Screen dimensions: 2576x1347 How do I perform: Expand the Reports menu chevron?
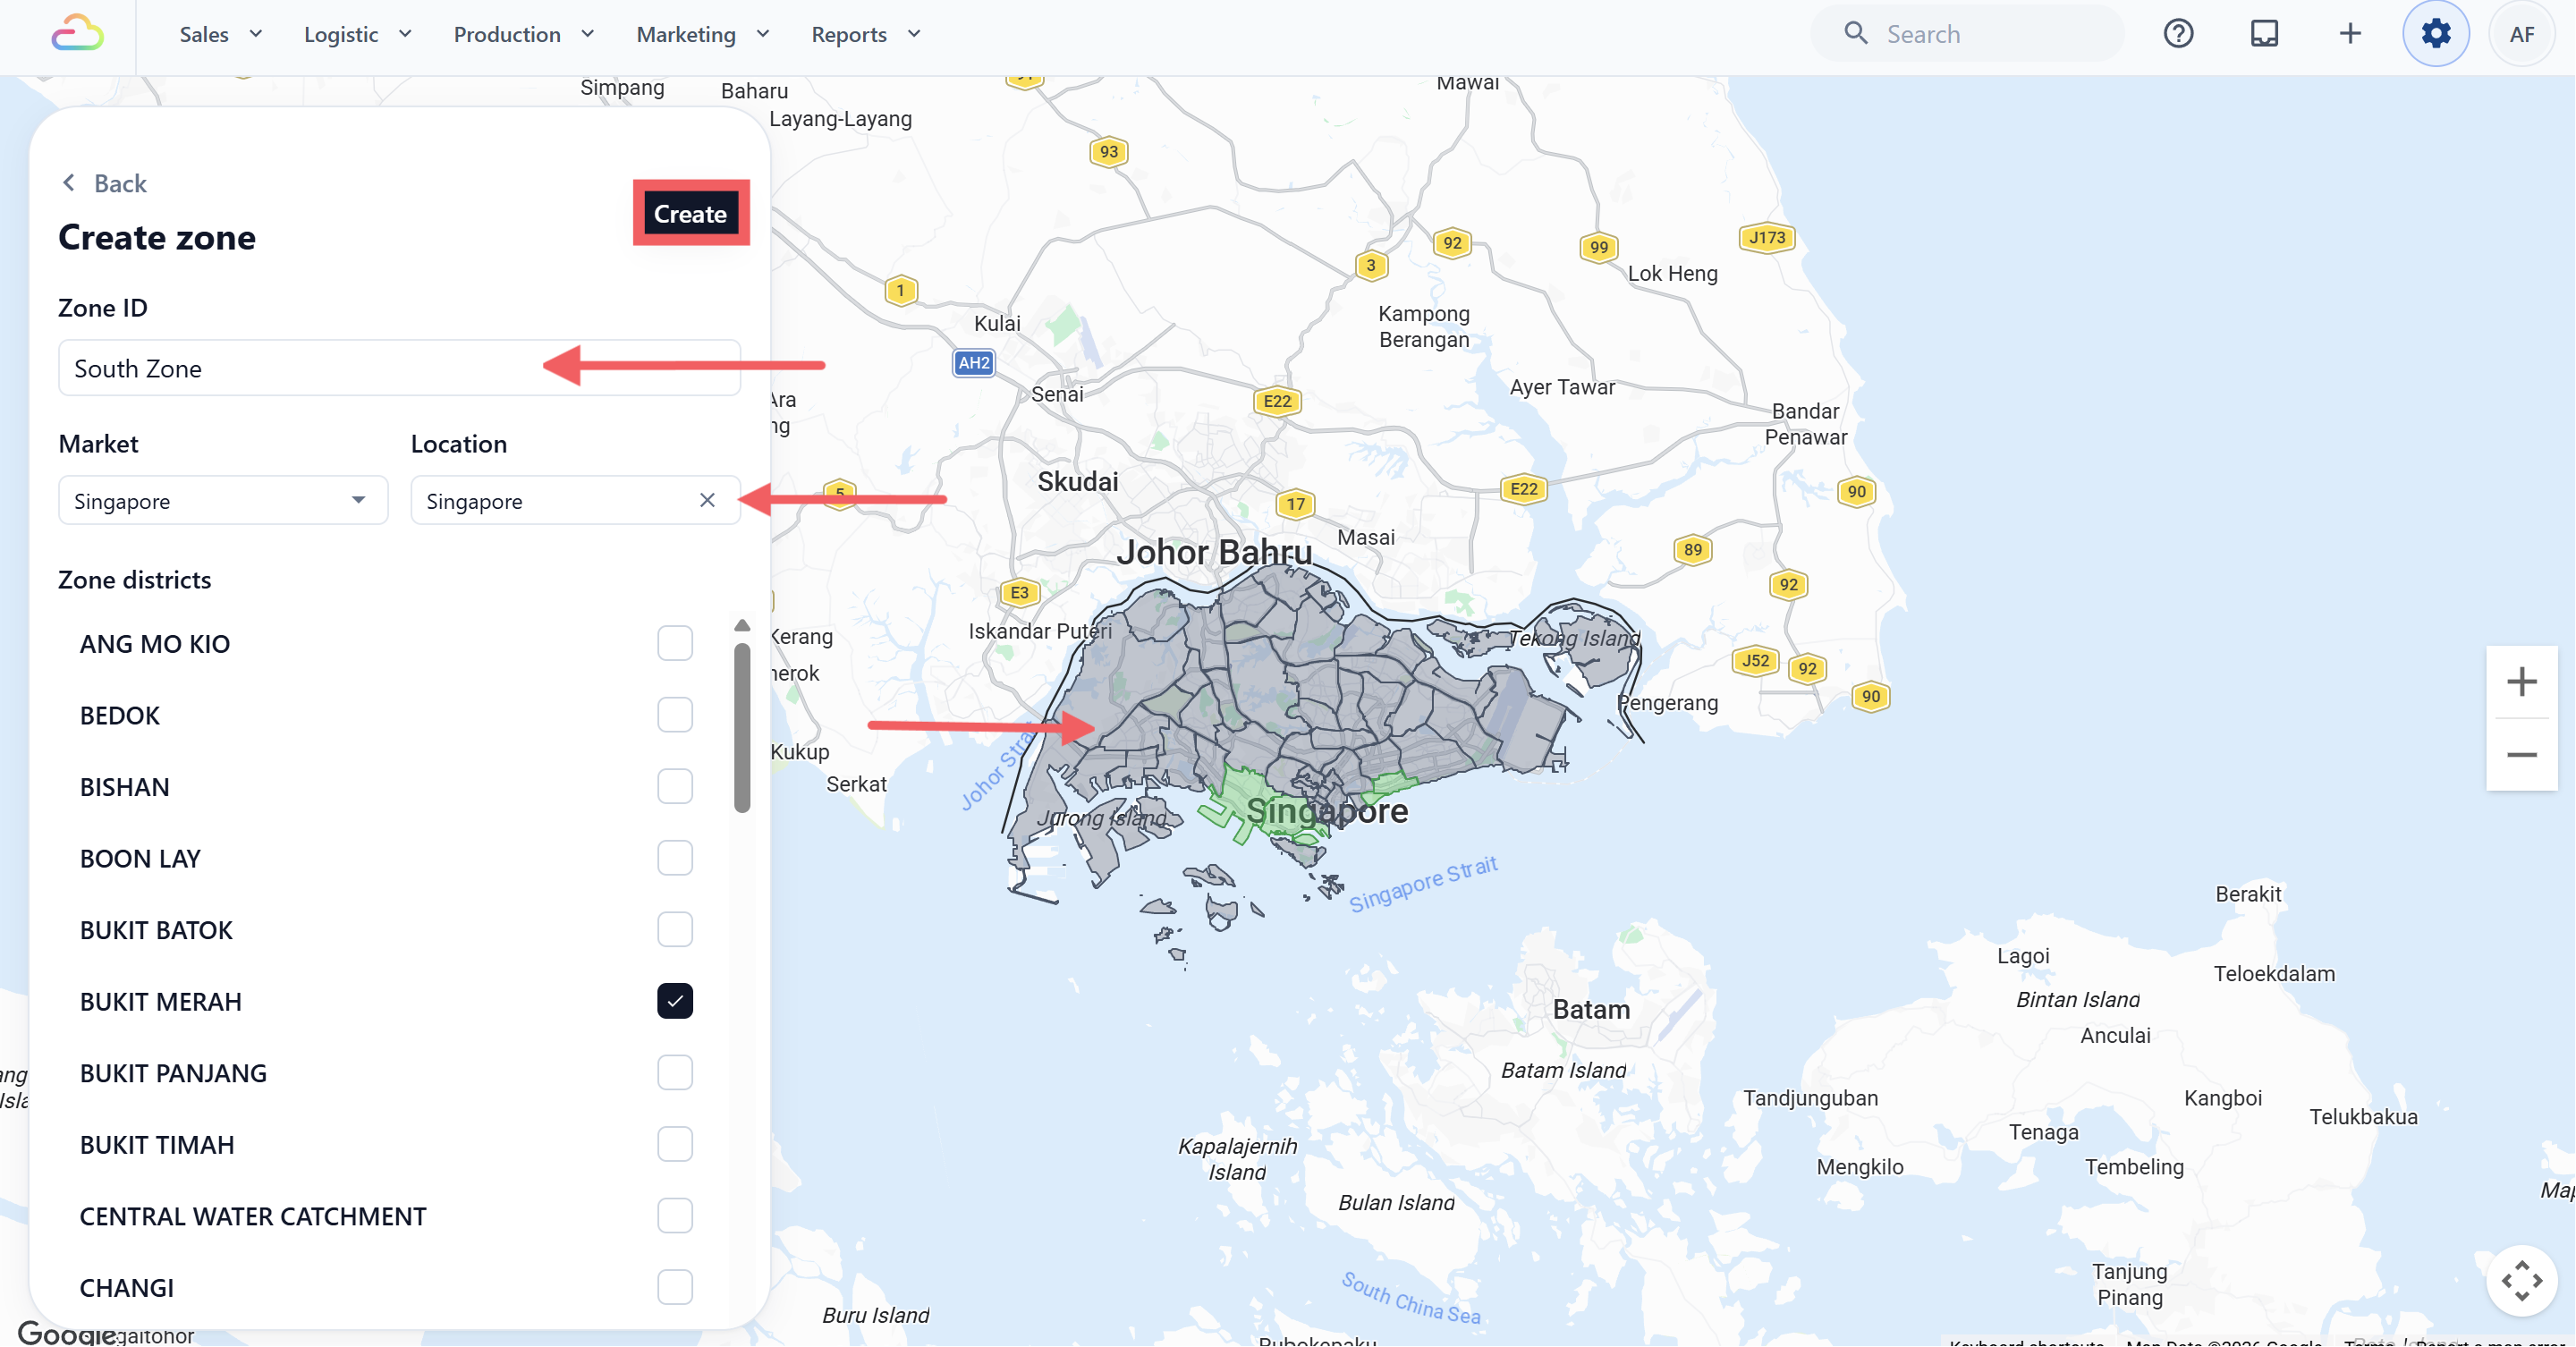(x=914, y=33)
